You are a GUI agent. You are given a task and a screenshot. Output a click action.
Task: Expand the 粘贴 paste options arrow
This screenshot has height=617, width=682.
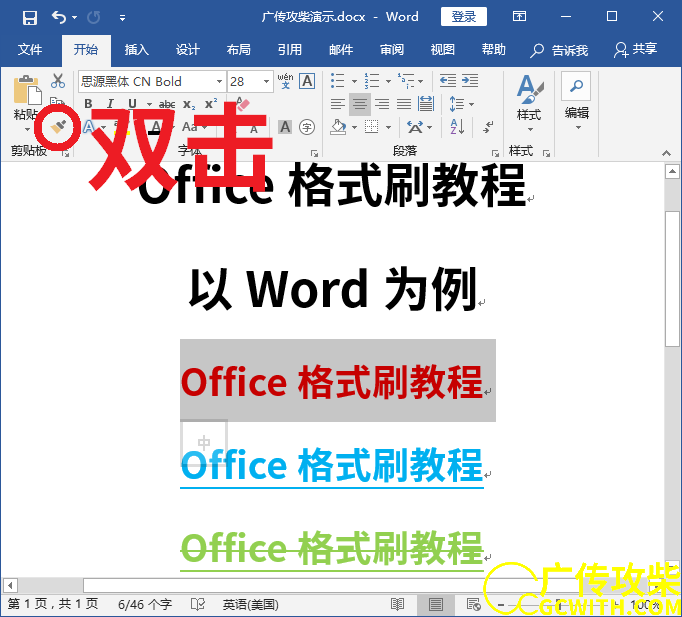[x=27, y=129]
